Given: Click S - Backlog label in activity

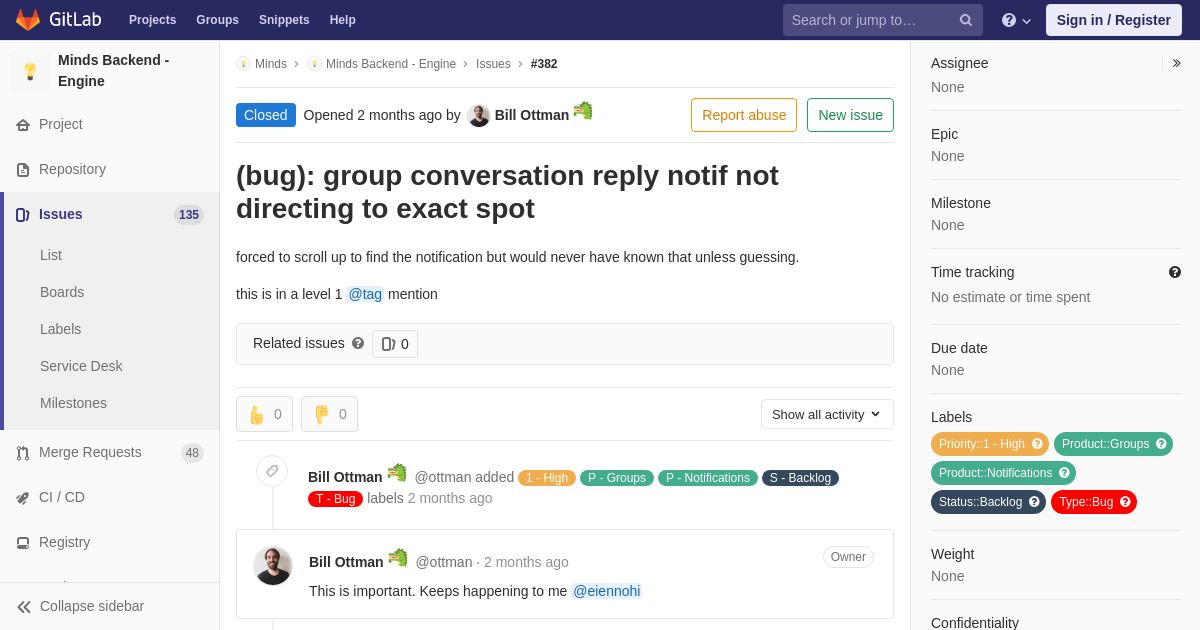Looking at the screenshot, I should (800, 478).
